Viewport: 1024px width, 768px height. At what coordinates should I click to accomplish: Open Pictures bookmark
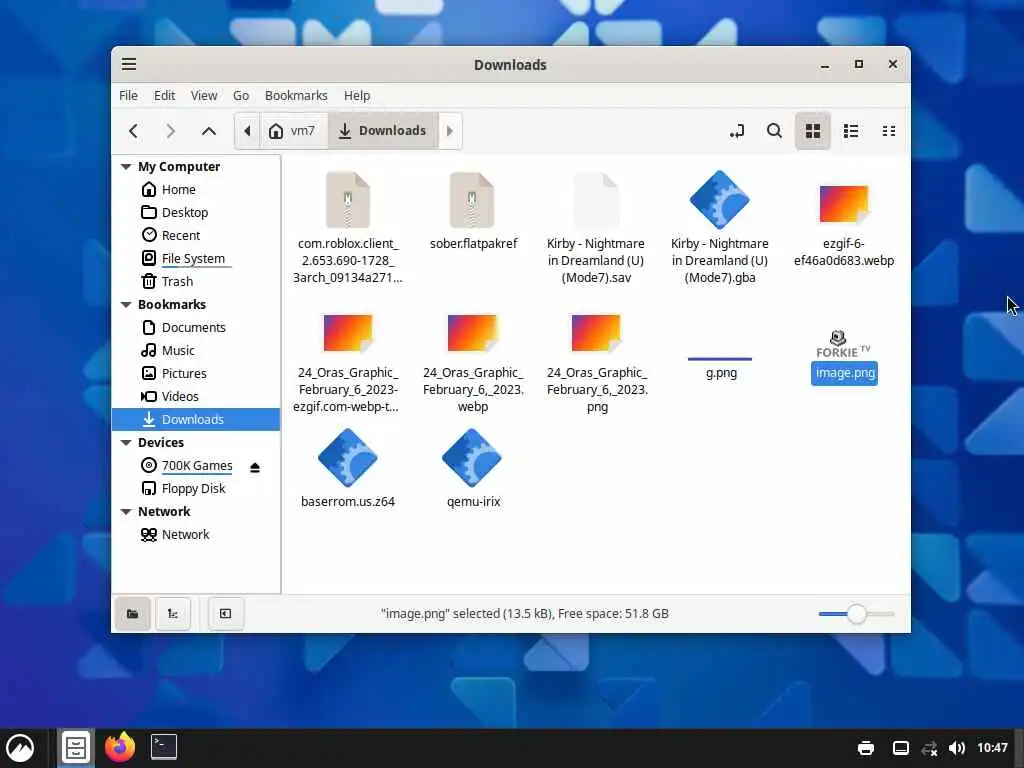(x=196, y=373)
